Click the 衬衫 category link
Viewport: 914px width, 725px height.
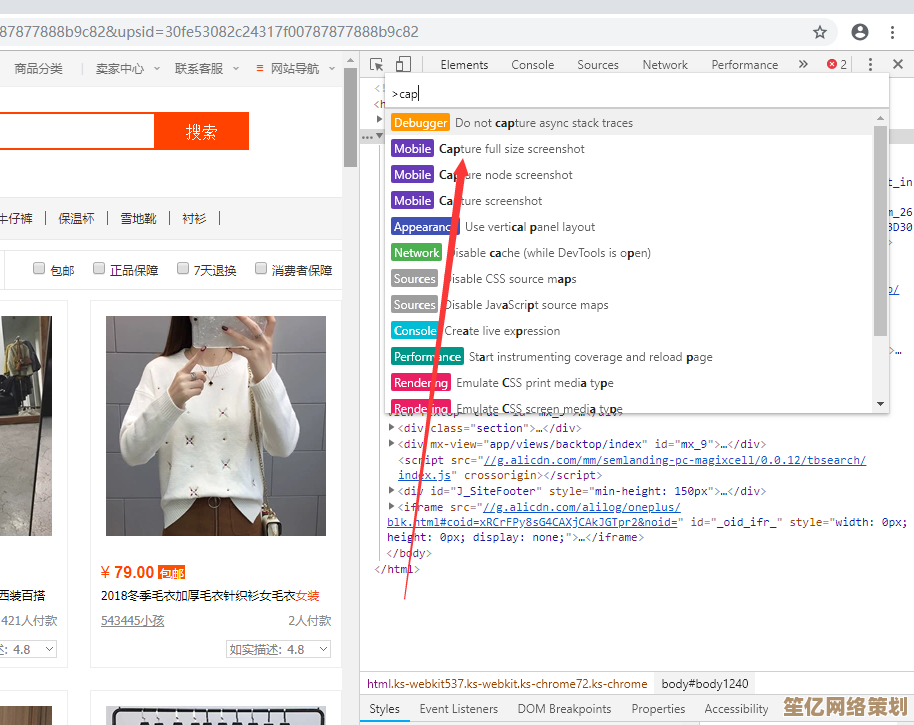(194, 219)
